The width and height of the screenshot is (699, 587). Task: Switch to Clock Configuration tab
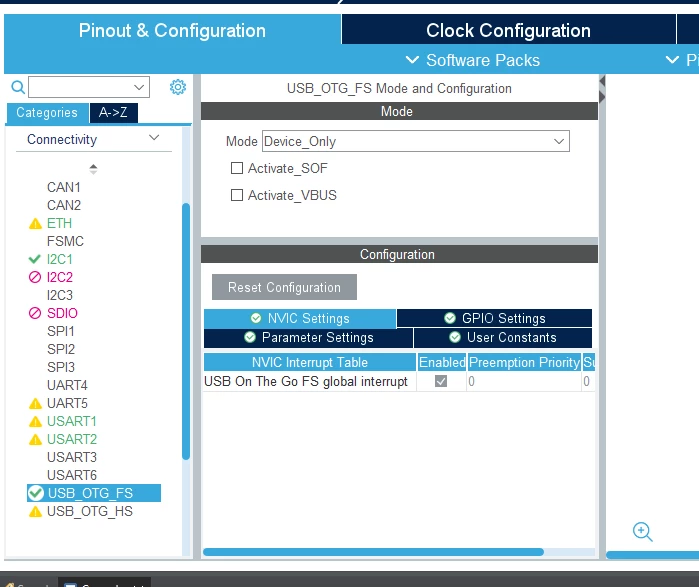508,30
